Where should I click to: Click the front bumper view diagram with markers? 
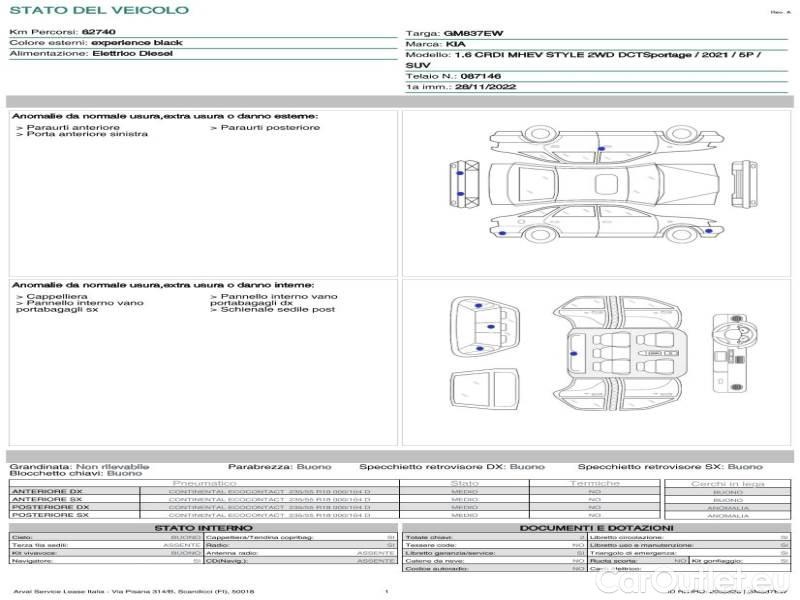click(x=467, y=182)
